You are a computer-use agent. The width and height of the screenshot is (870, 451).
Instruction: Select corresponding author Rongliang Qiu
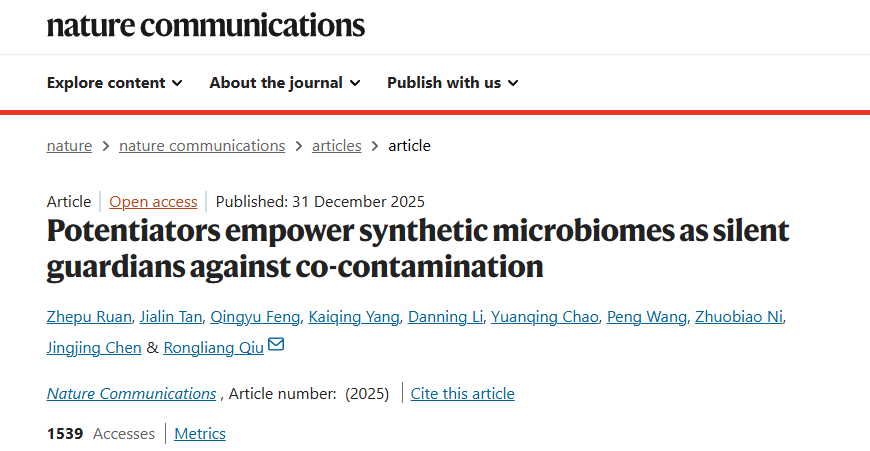pyautogui.click(x=213, y=348)
